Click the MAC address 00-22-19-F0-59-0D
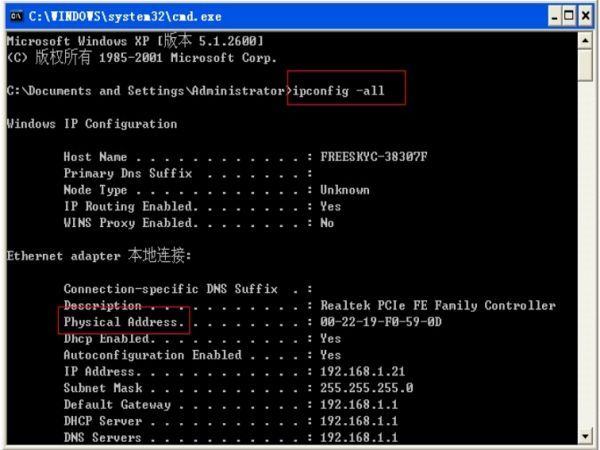600x450 pixels. coord(381,322)
